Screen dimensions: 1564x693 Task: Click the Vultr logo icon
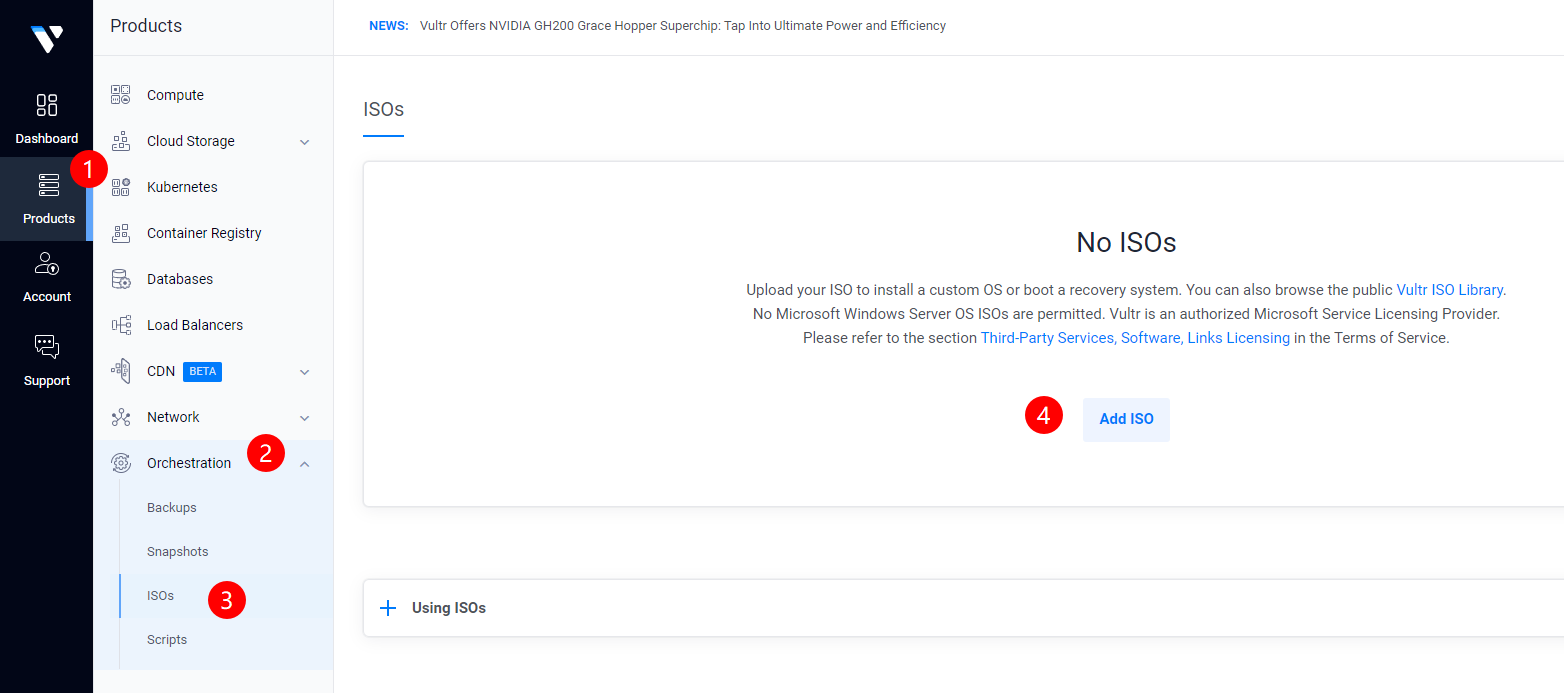click(x=46, y=39)
